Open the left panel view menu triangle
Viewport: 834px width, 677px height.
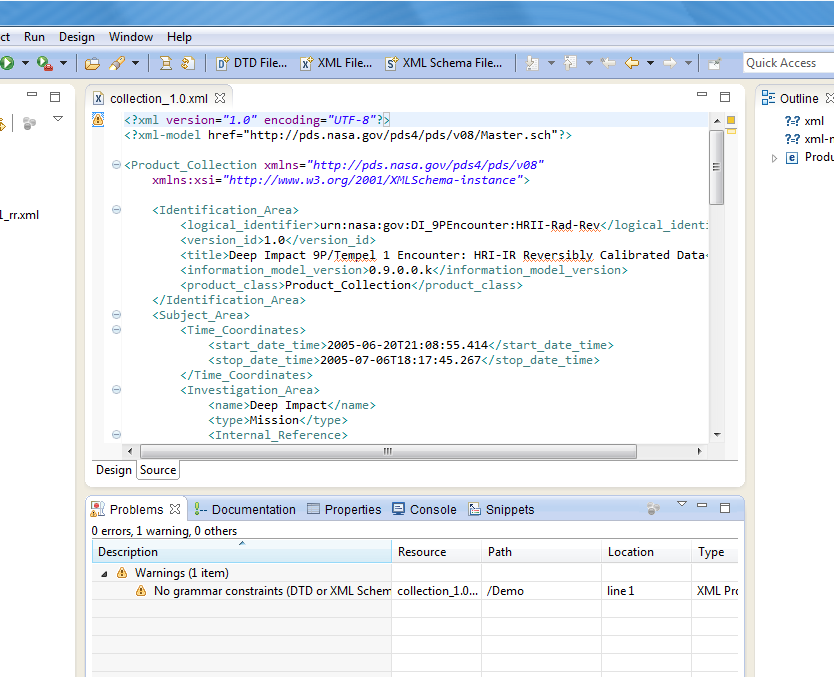(58, 119)
